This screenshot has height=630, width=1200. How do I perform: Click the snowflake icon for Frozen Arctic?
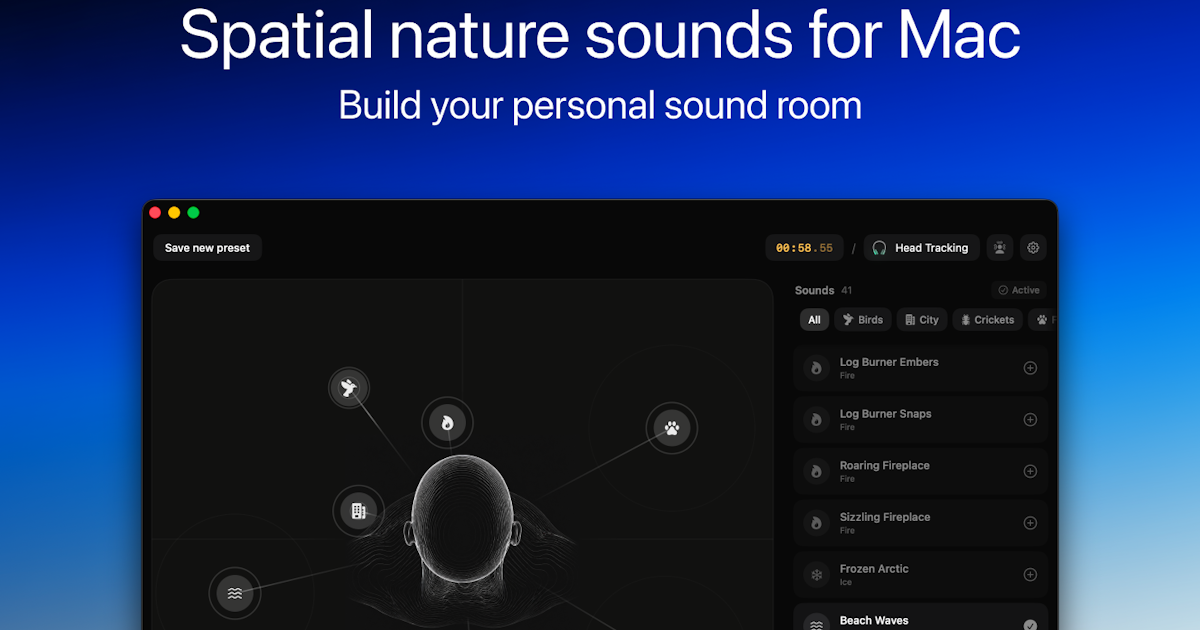(x=816, y=575)
